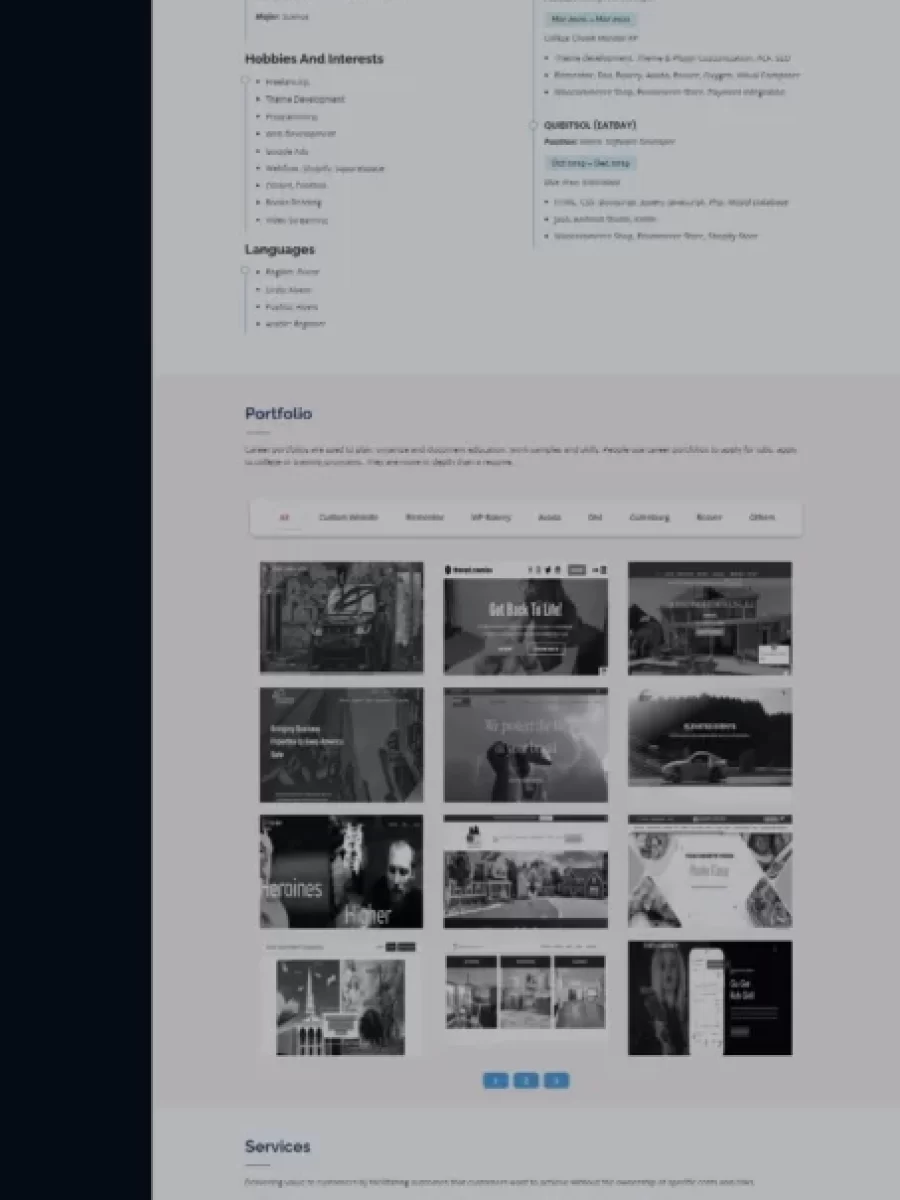Click pagination button 1
The height and width of the screenshot is (1200, 900).
496,1080
